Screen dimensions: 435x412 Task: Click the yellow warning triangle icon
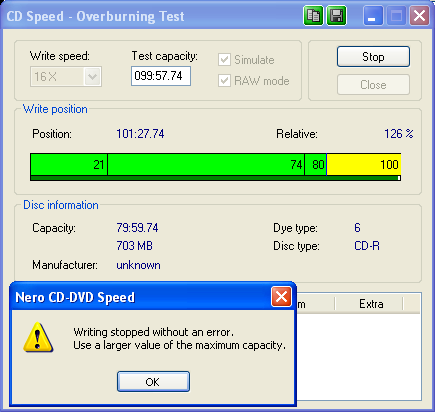38,338
